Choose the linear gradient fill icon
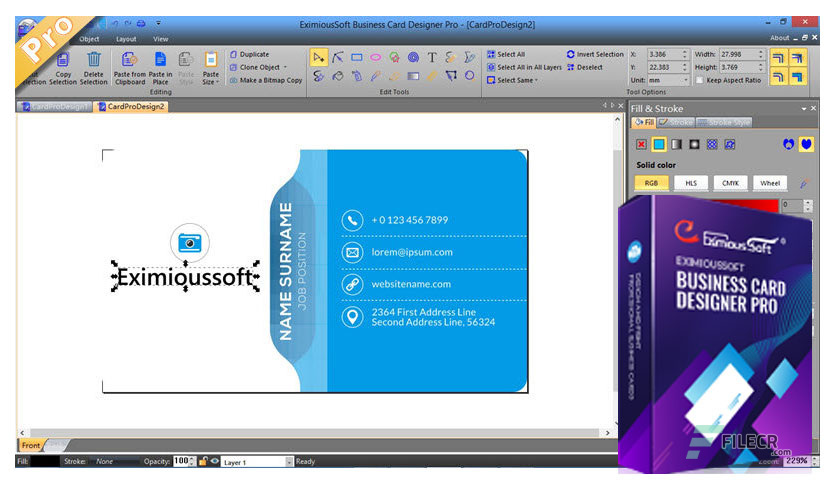 [x=676, y=144]
